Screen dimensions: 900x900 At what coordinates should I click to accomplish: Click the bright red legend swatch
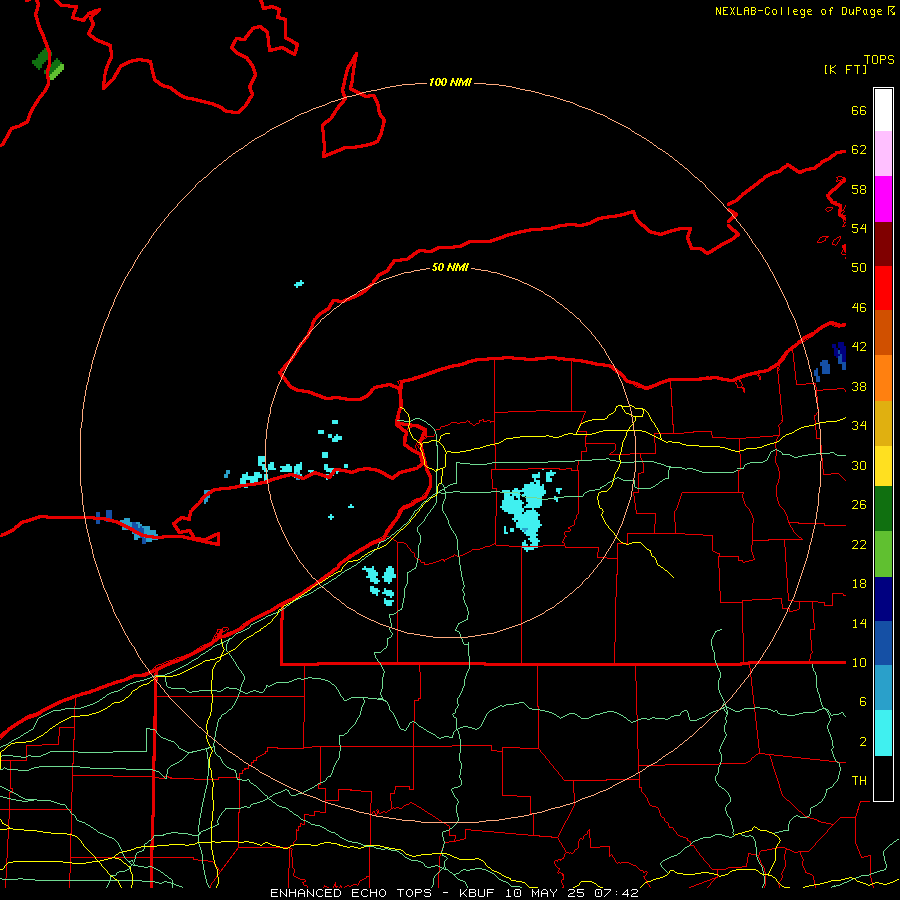coord(883,288)
